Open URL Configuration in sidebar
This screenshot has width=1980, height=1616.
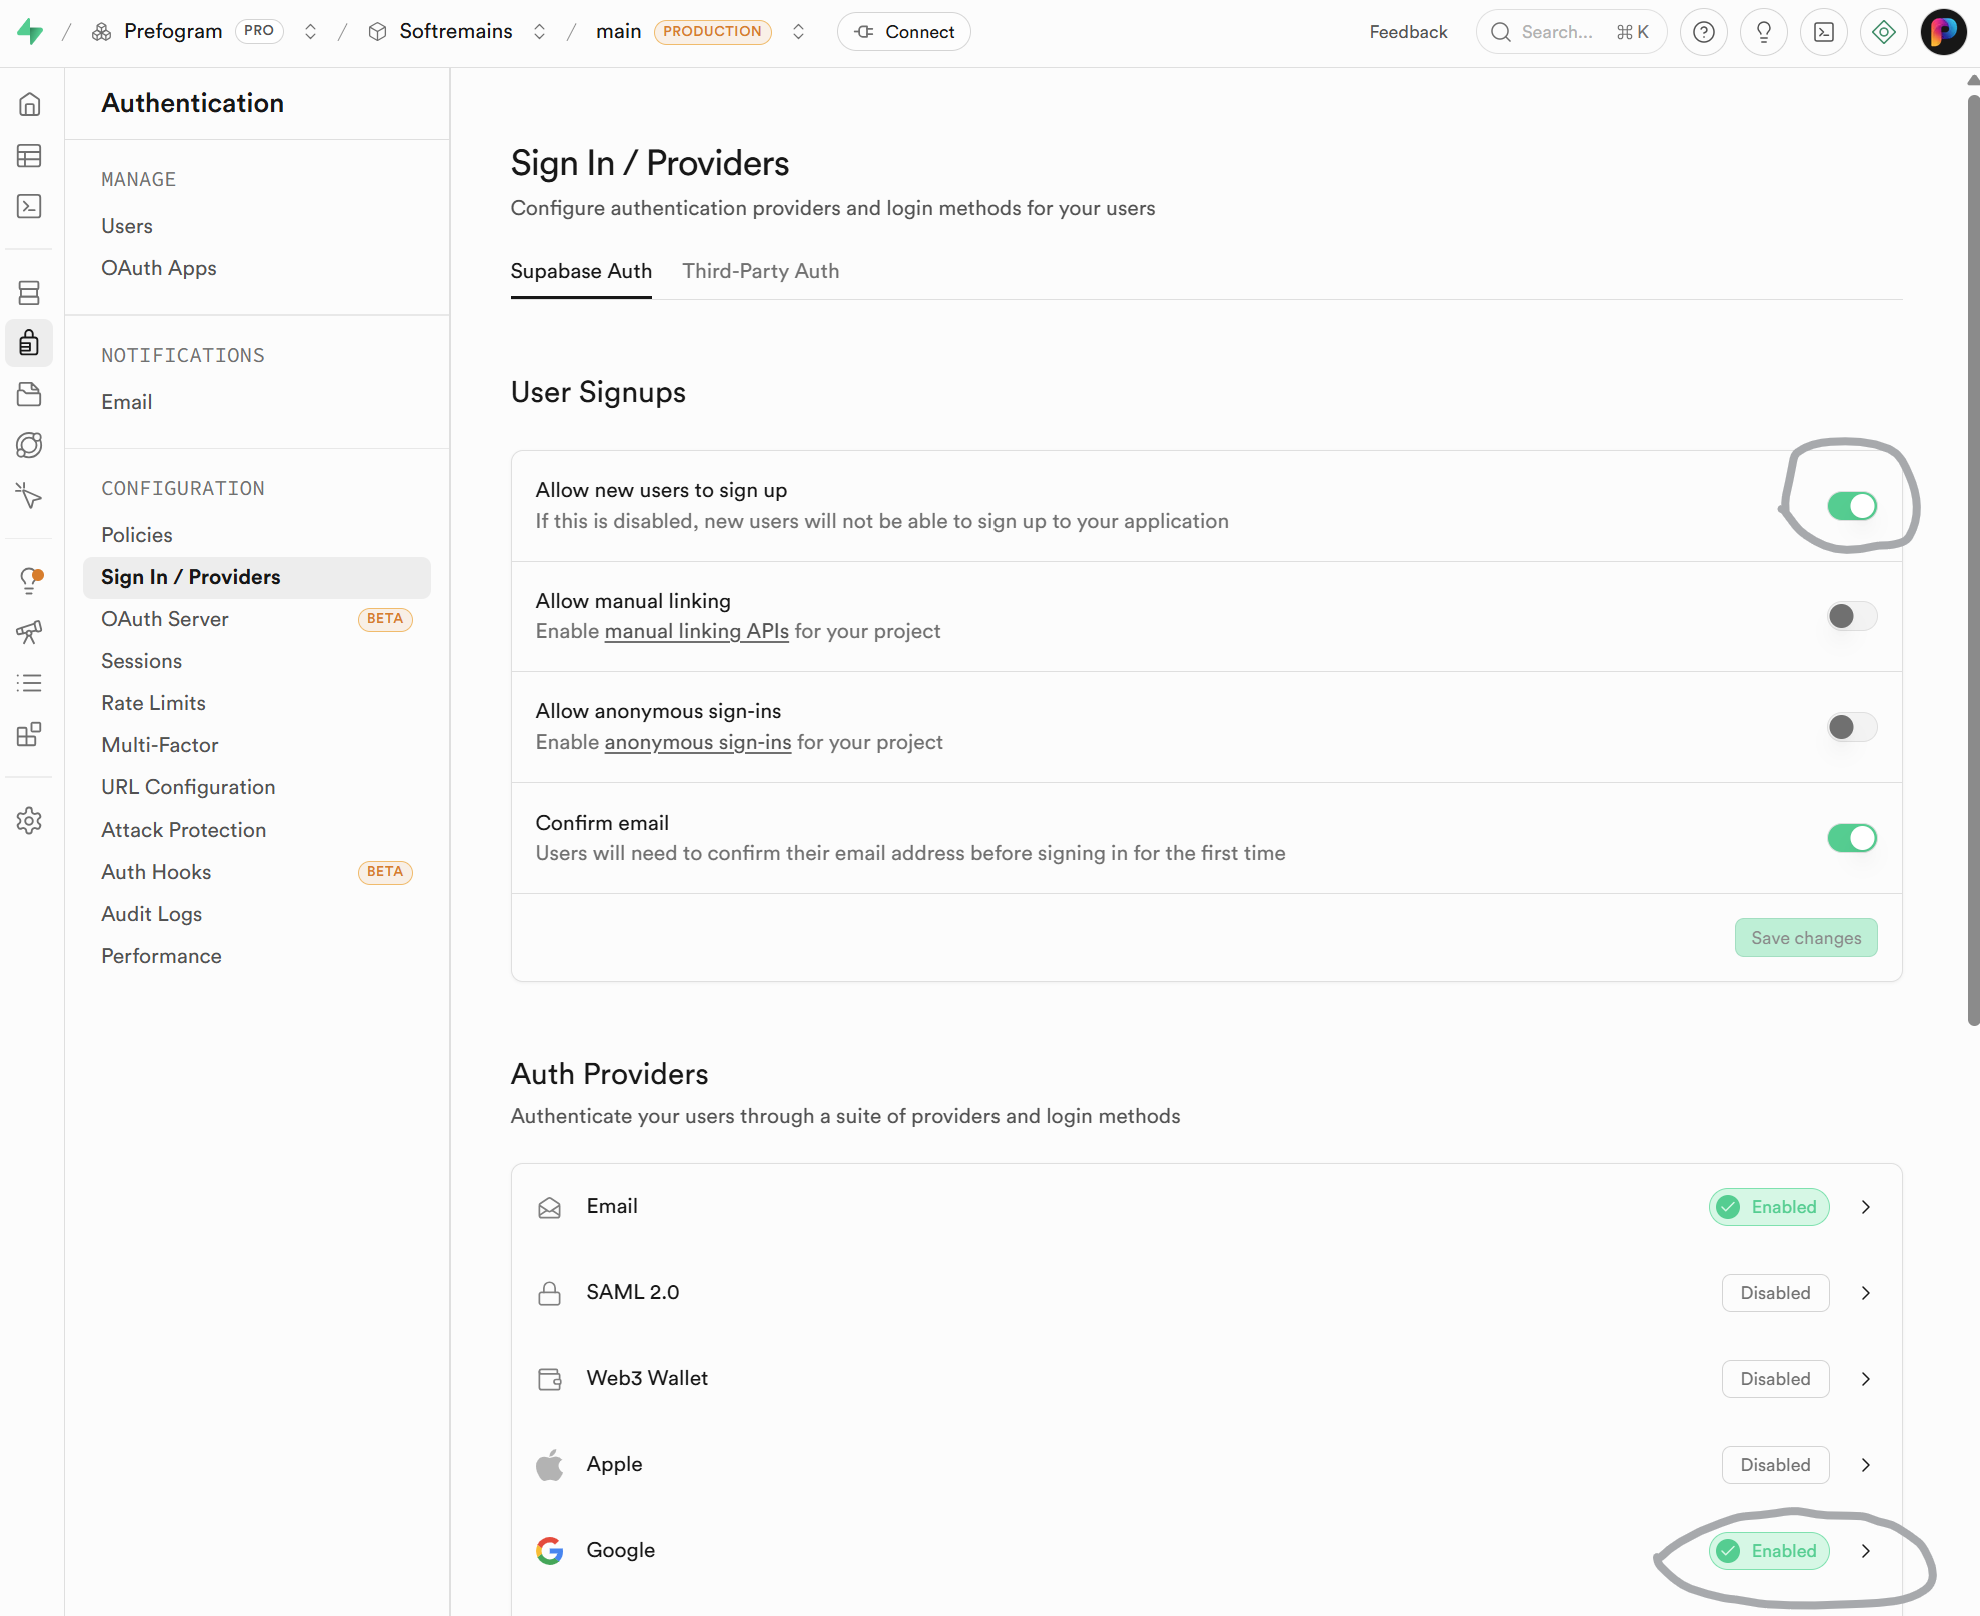tap(188, 787)
